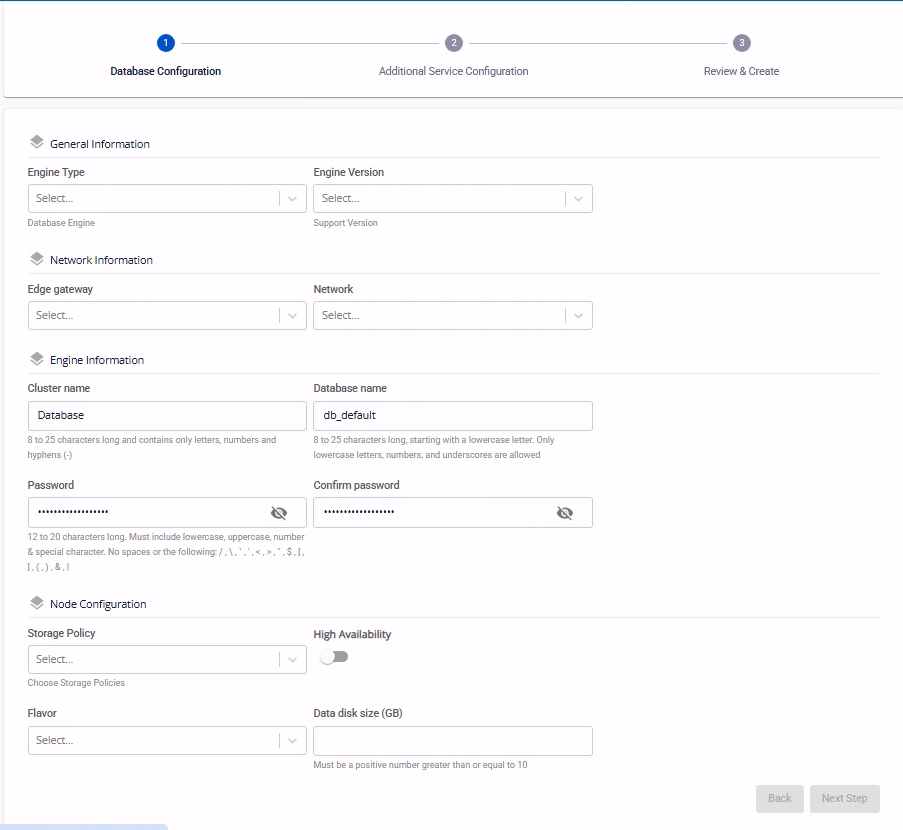Click the Back button
Image resolution: width=903 pixels, height=830 pixels.
[x=779, y=798]
